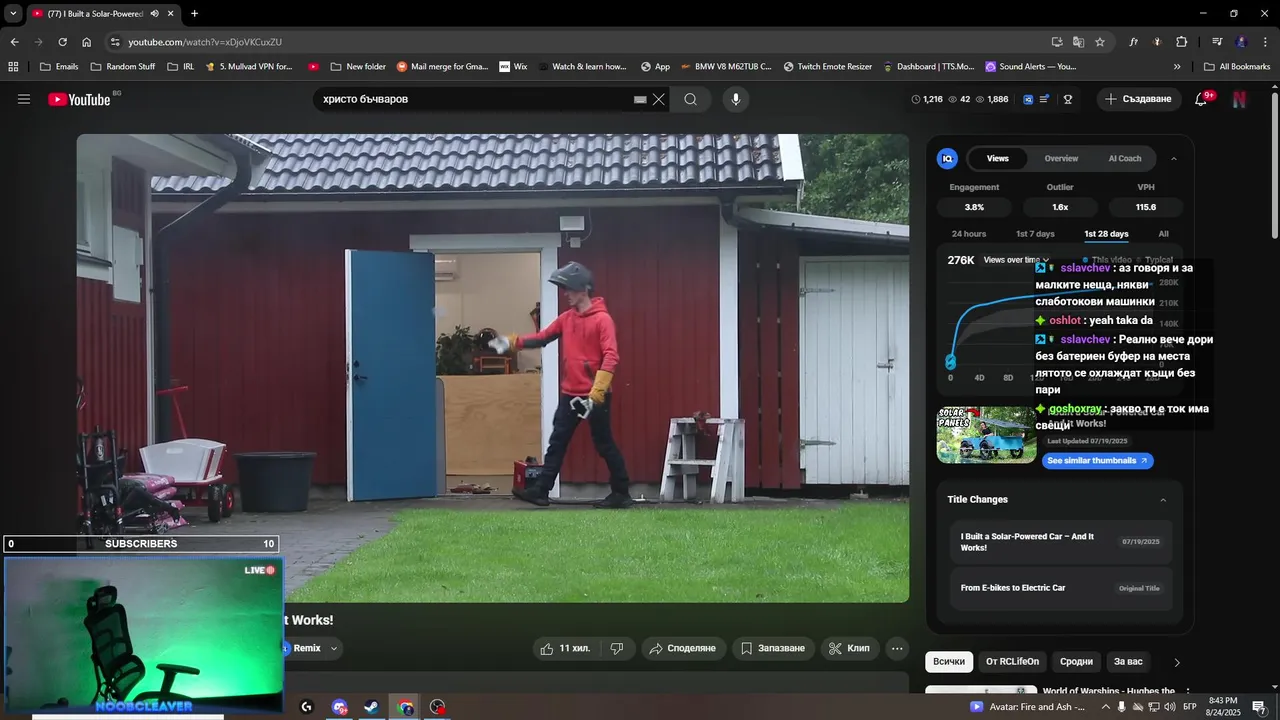Viewport: 1280px width, 720px height.
Task: Click the Създаване create button
Action: coord(1138,99)
